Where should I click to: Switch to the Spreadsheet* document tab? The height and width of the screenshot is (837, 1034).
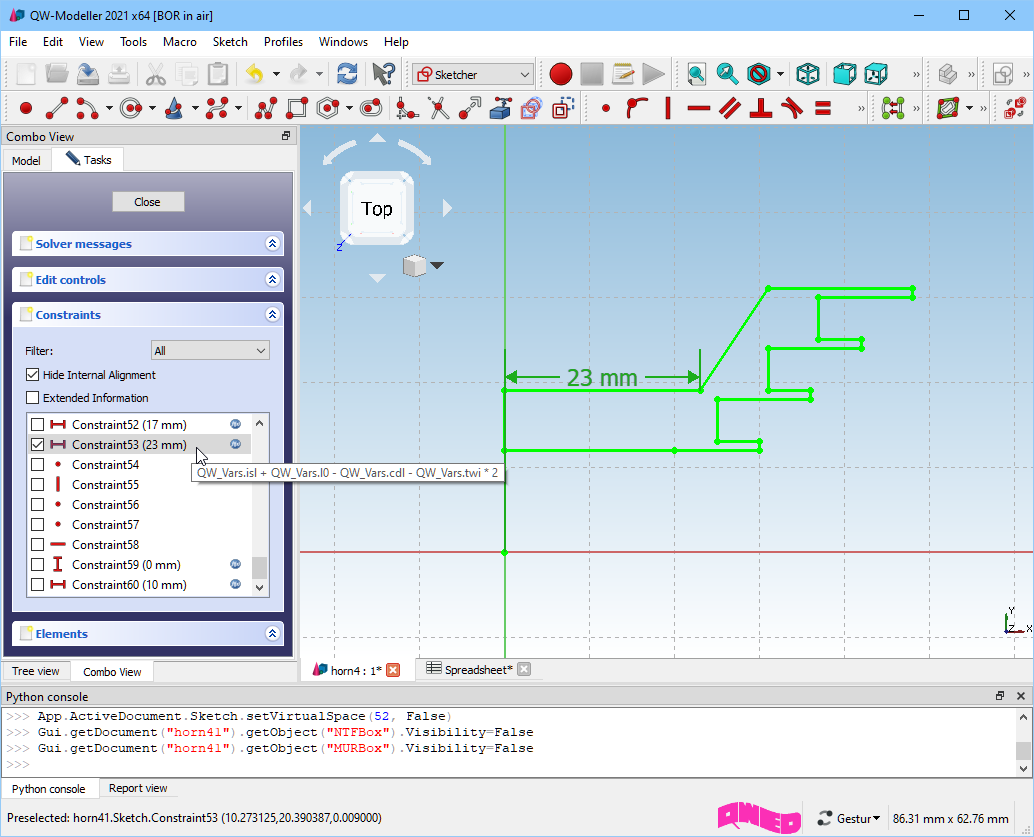pos(478,669)
